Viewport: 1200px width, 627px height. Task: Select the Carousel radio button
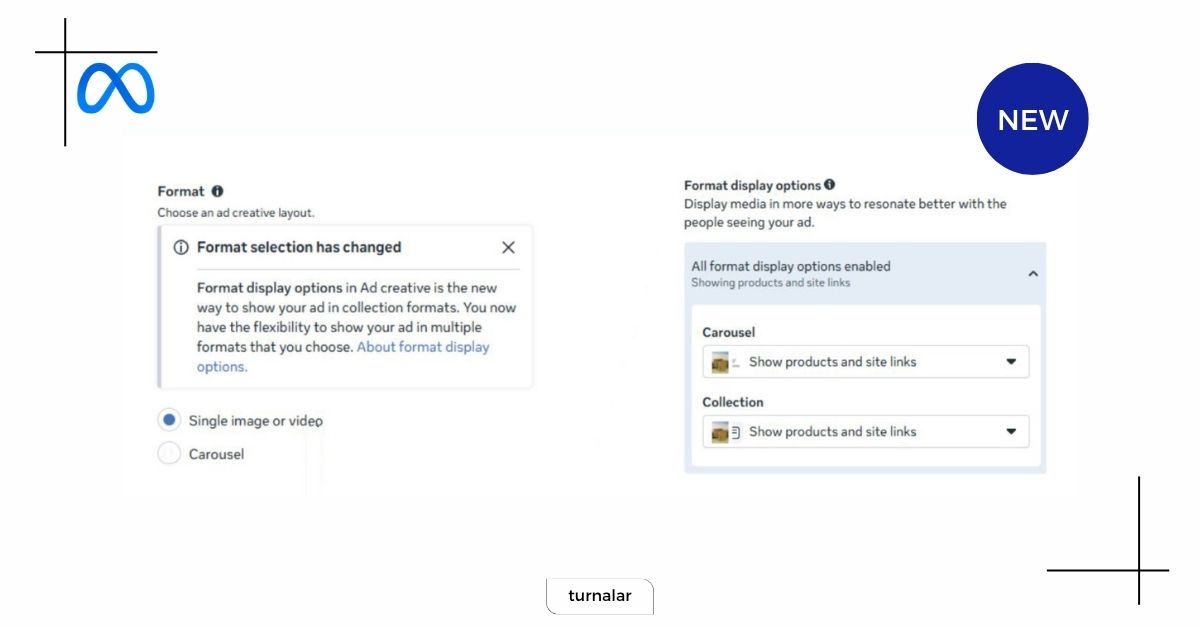[x=169, y=454]
